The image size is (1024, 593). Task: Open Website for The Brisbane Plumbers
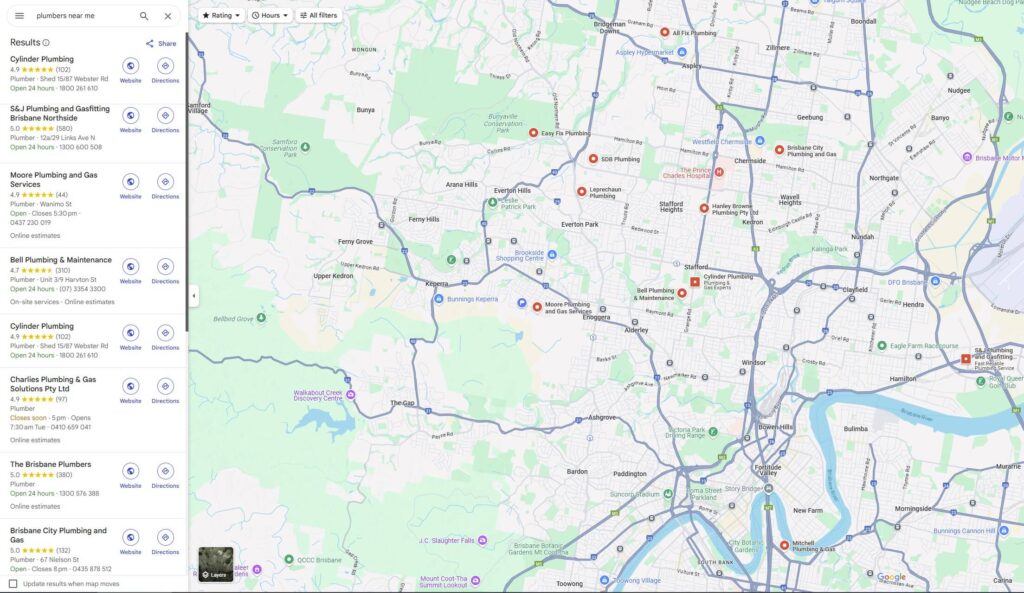tap(131, 475)
